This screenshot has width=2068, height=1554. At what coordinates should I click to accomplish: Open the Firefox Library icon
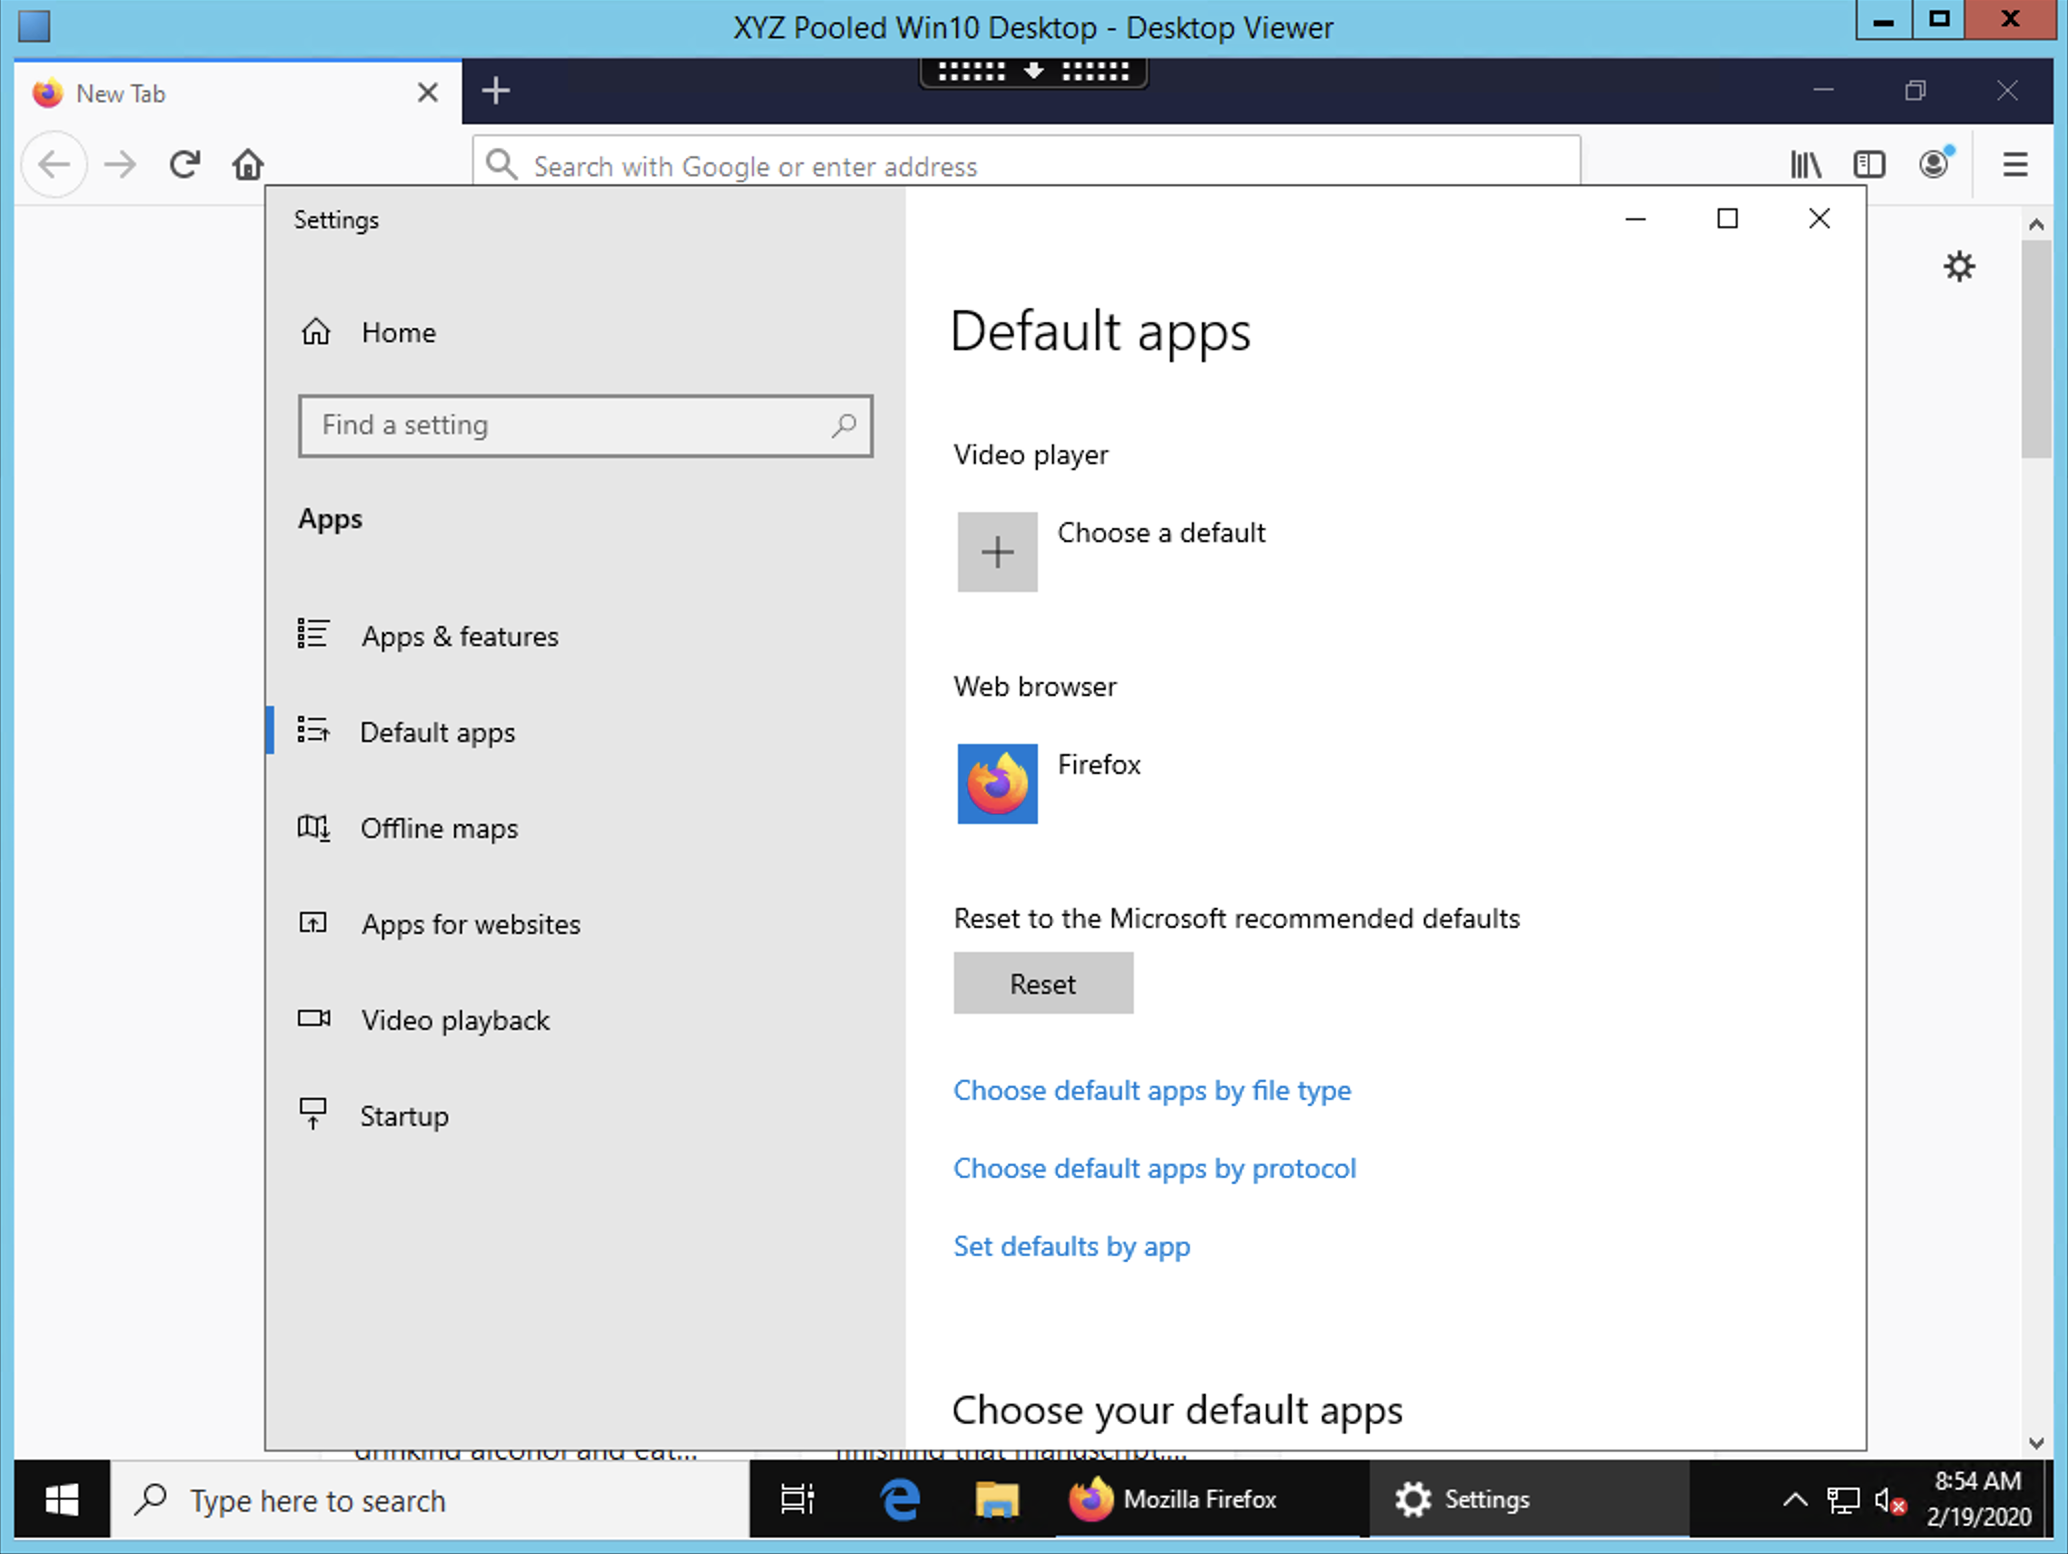[x=1805, y=165]
